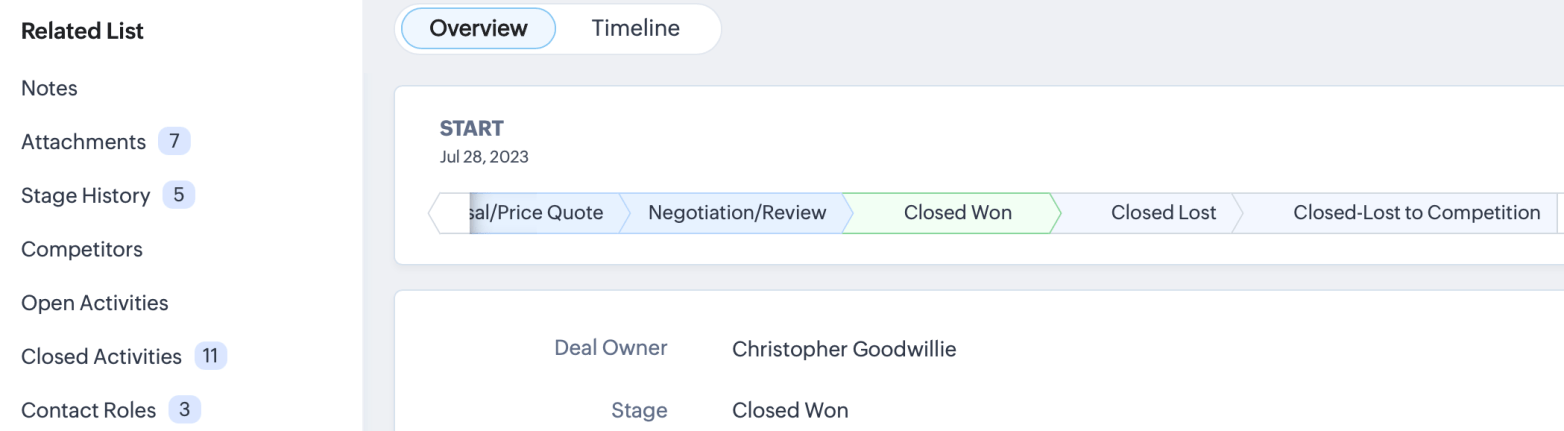Click the Deal Owner value Christopher Goodwillie
Screen dimensions: 1564x431
click(844, 349)
